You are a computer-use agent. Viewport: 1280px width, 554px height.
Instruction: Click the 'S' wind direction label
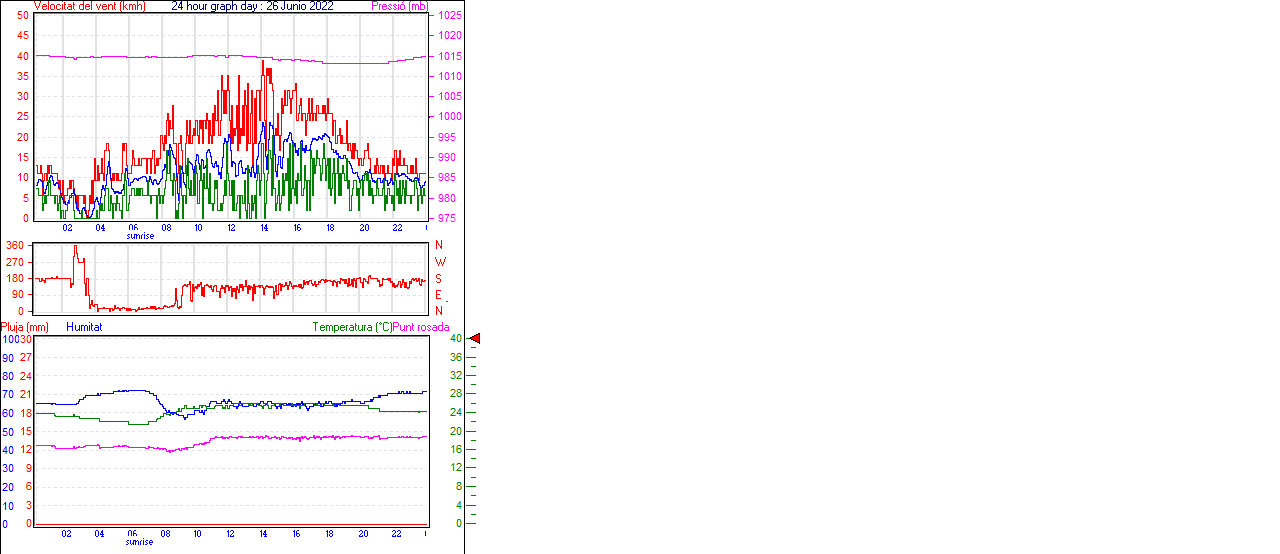pyautogui.click(x=439, y=278)
